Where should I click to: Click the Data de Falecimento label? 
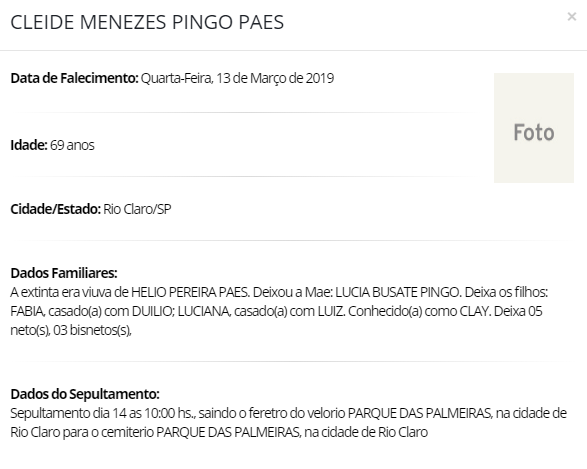74,78
